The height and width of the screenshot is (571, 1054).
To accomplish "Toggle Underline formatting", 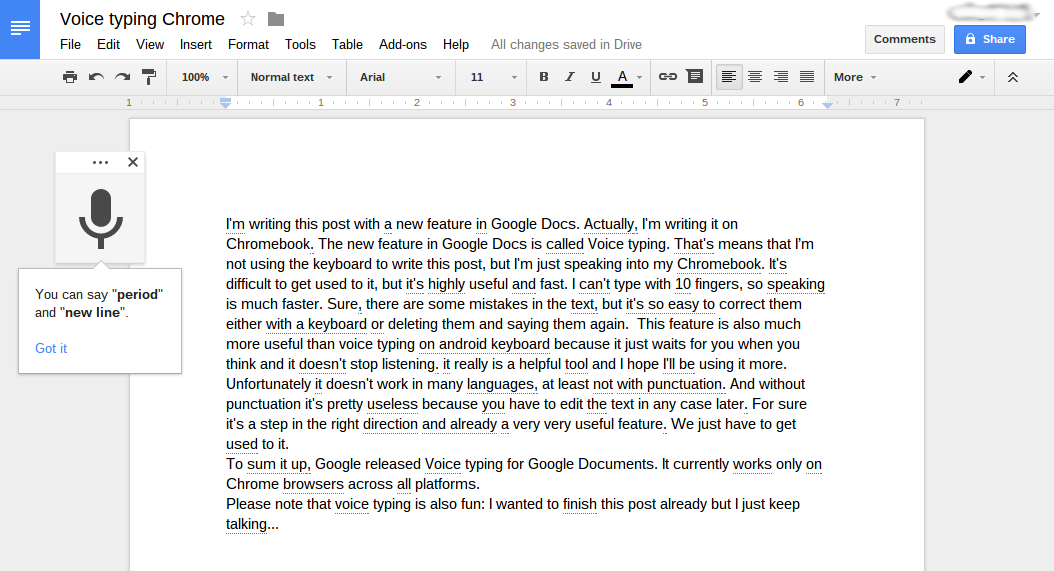I will pyautogui.click(x=596, y=77).
